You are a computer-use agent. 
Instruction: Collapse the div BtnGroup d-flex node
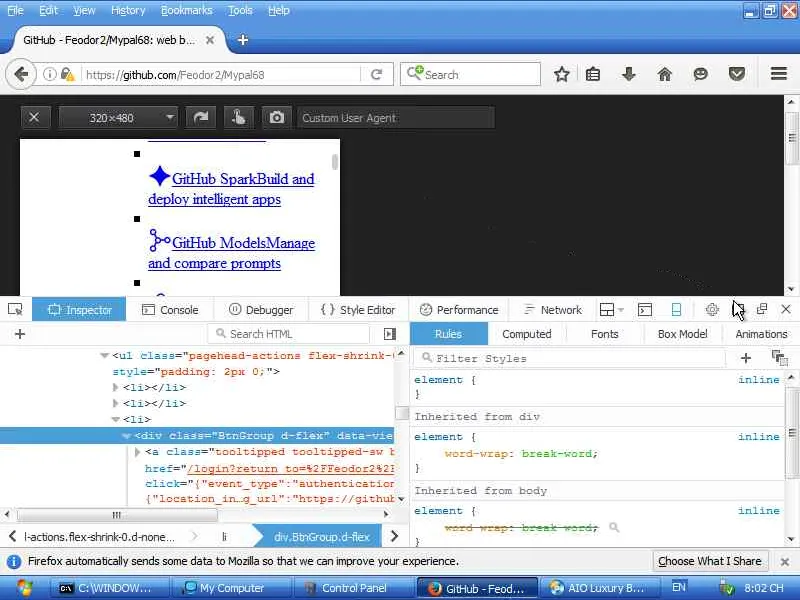pos(127,436)
